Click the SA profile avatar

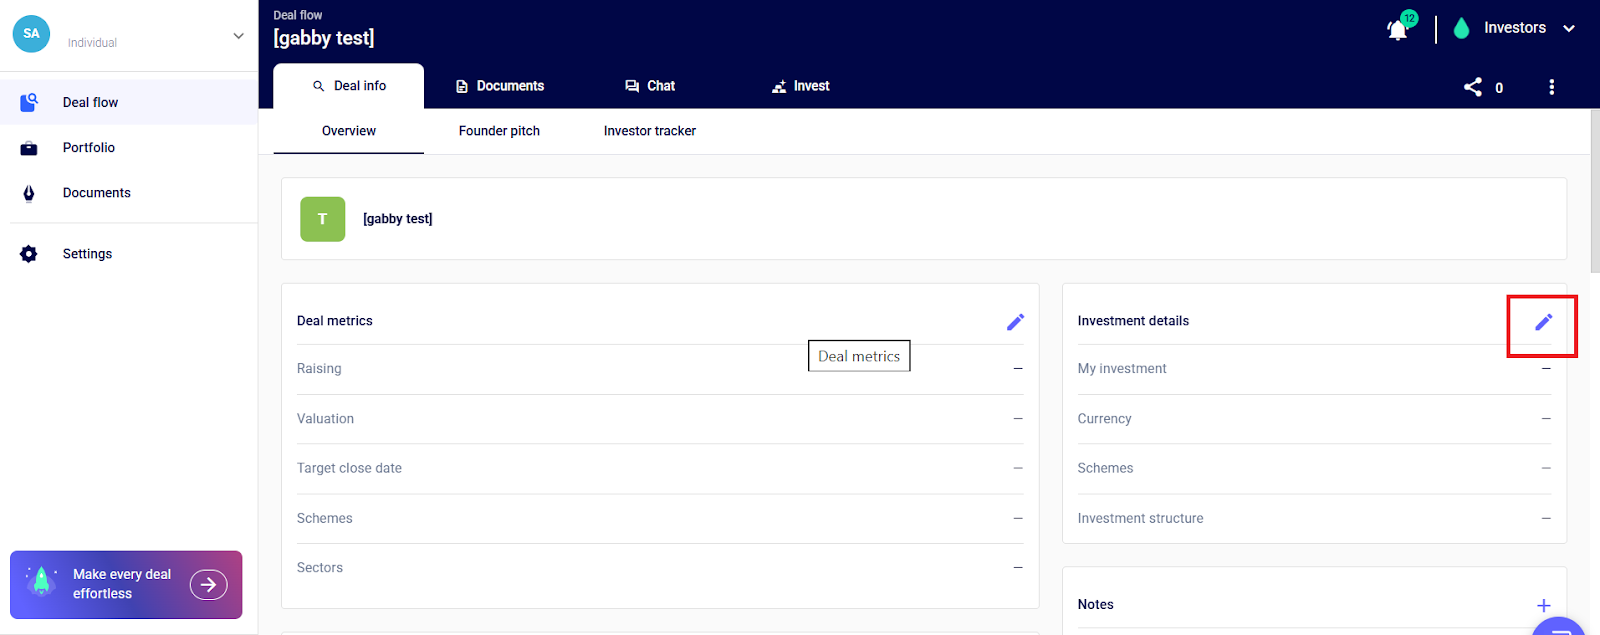(x=31, y=34)
